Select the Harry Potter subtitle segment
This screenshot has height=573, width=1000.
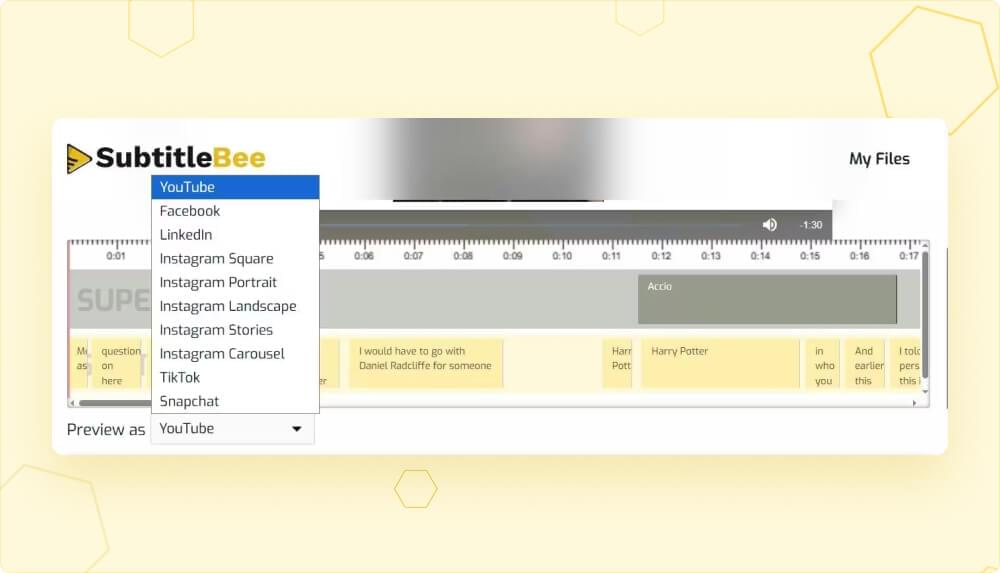(720, 363)
